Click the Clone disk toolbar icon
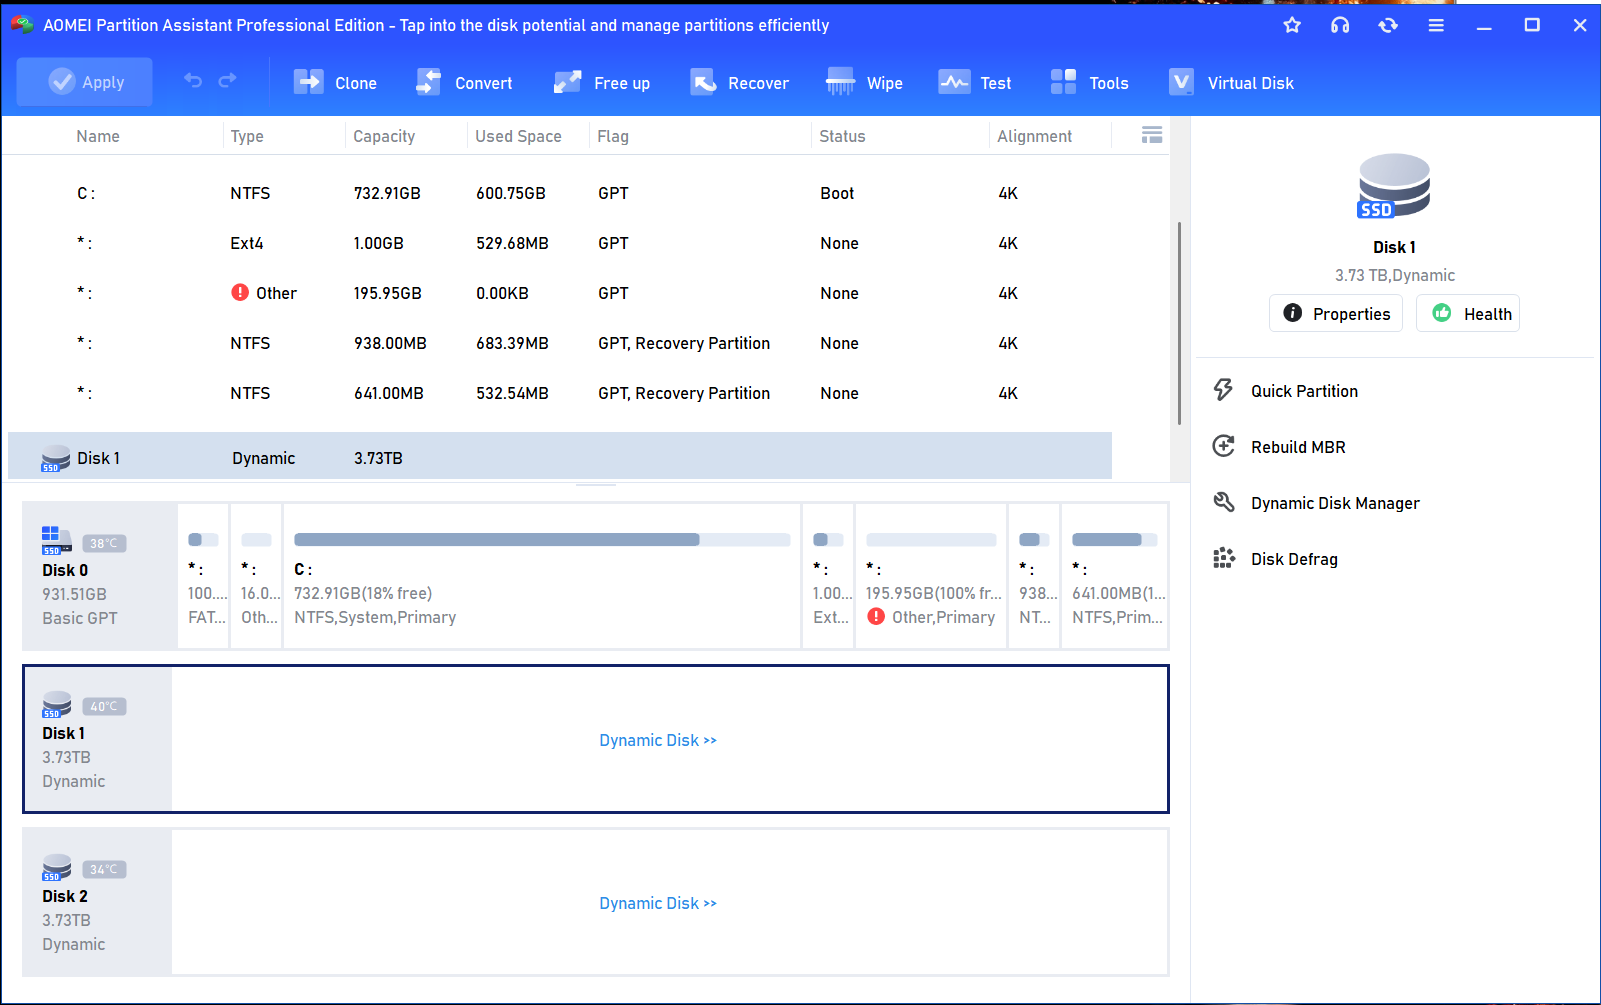This screenshot has width=1601, height=1005. (308, 83)
